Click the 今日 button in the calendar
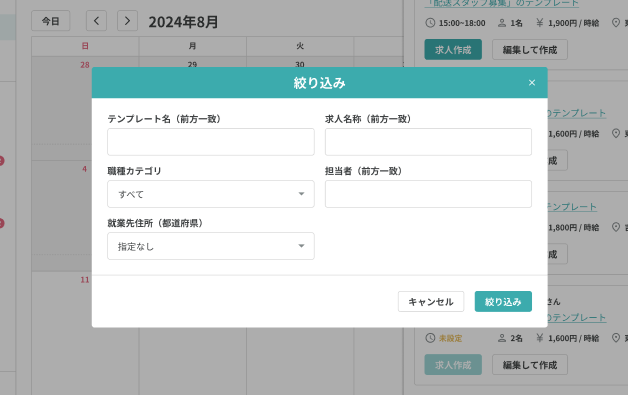This screenshot has height=395, width=628. (x=51, y=21)
